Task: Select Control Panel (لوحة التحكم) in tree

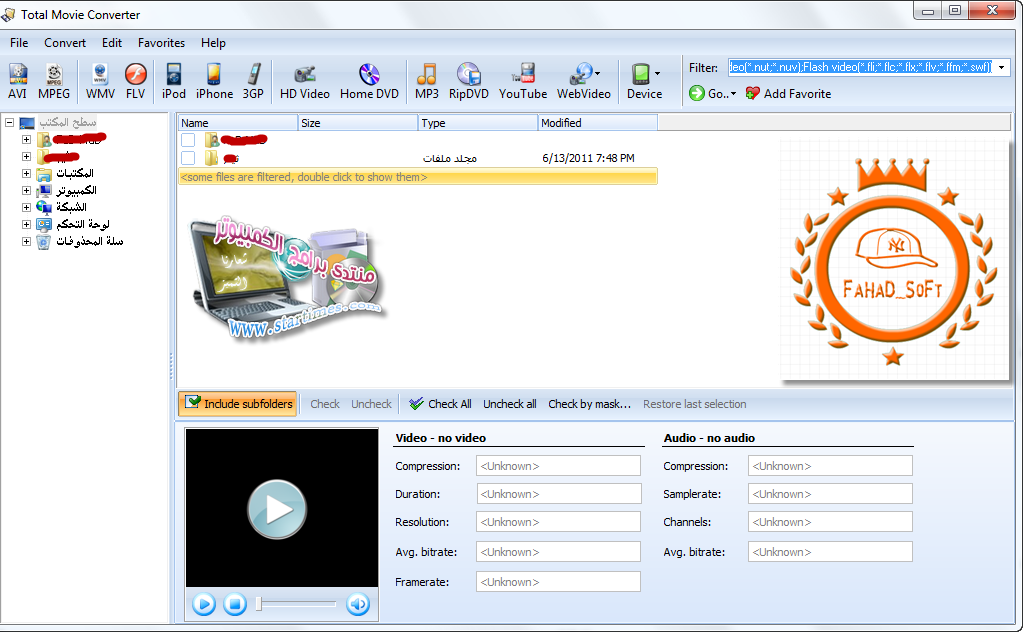Action: [x=83, y=224]
